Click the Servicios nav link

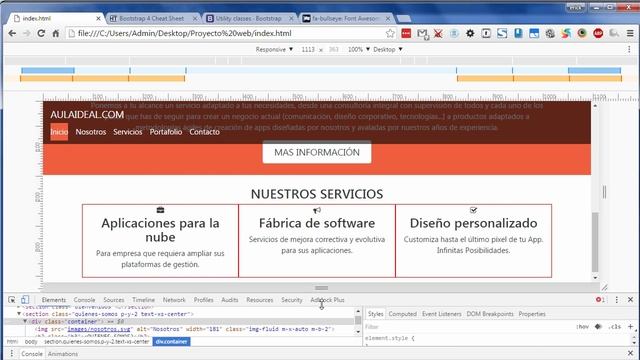[128, 132]
